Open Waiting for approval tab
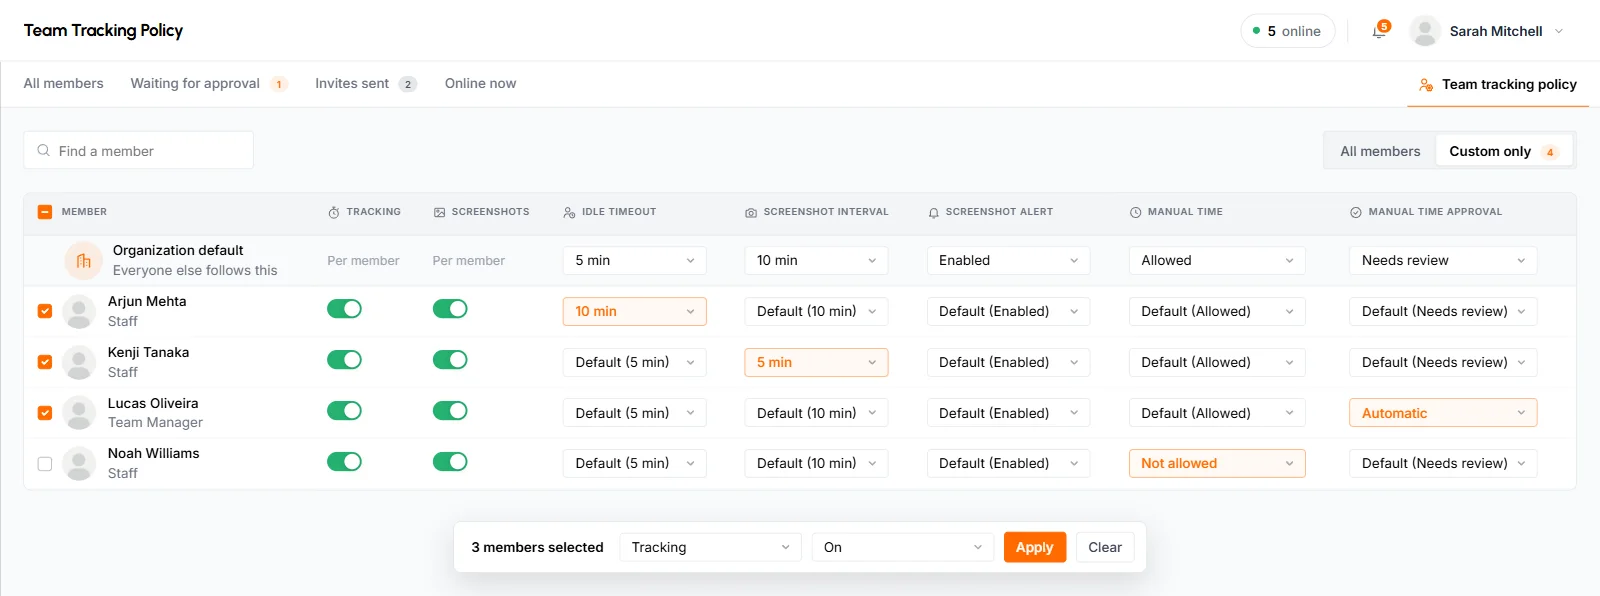1600x596 pixels. pos(209,84)
